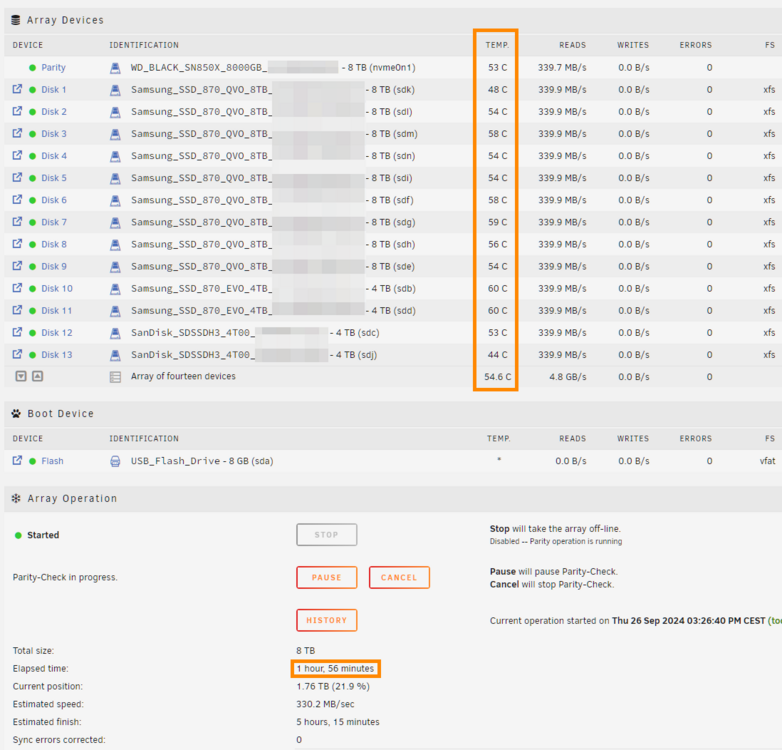
Task: Open the Flash boot device link
Action: tap(52, 461)
